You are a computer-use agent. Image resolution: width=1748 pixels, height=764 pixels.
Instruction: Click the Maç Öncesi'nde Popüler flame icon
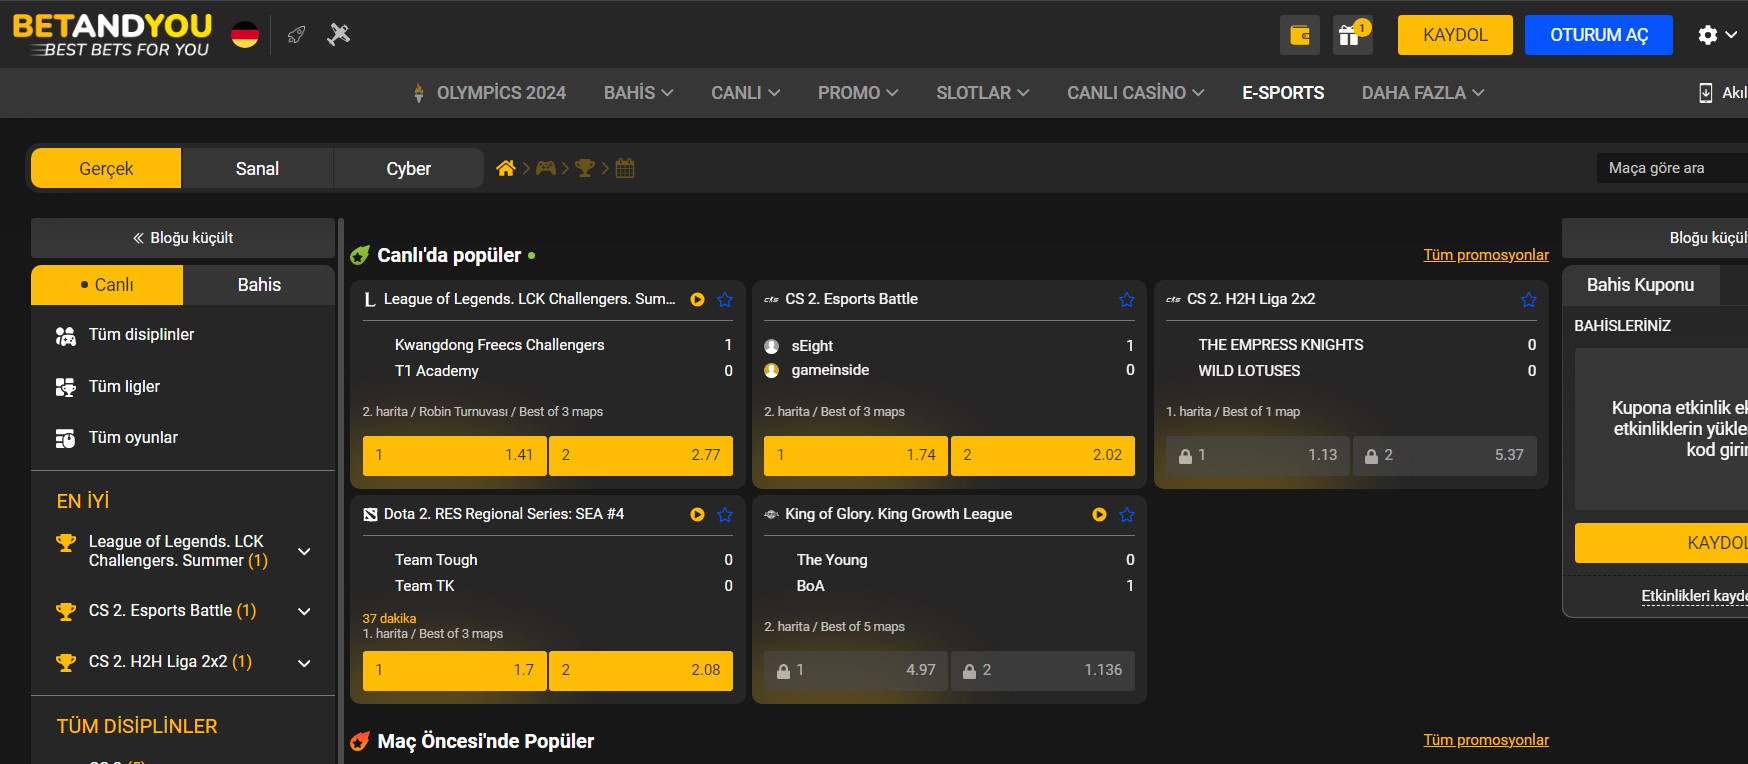360,741
